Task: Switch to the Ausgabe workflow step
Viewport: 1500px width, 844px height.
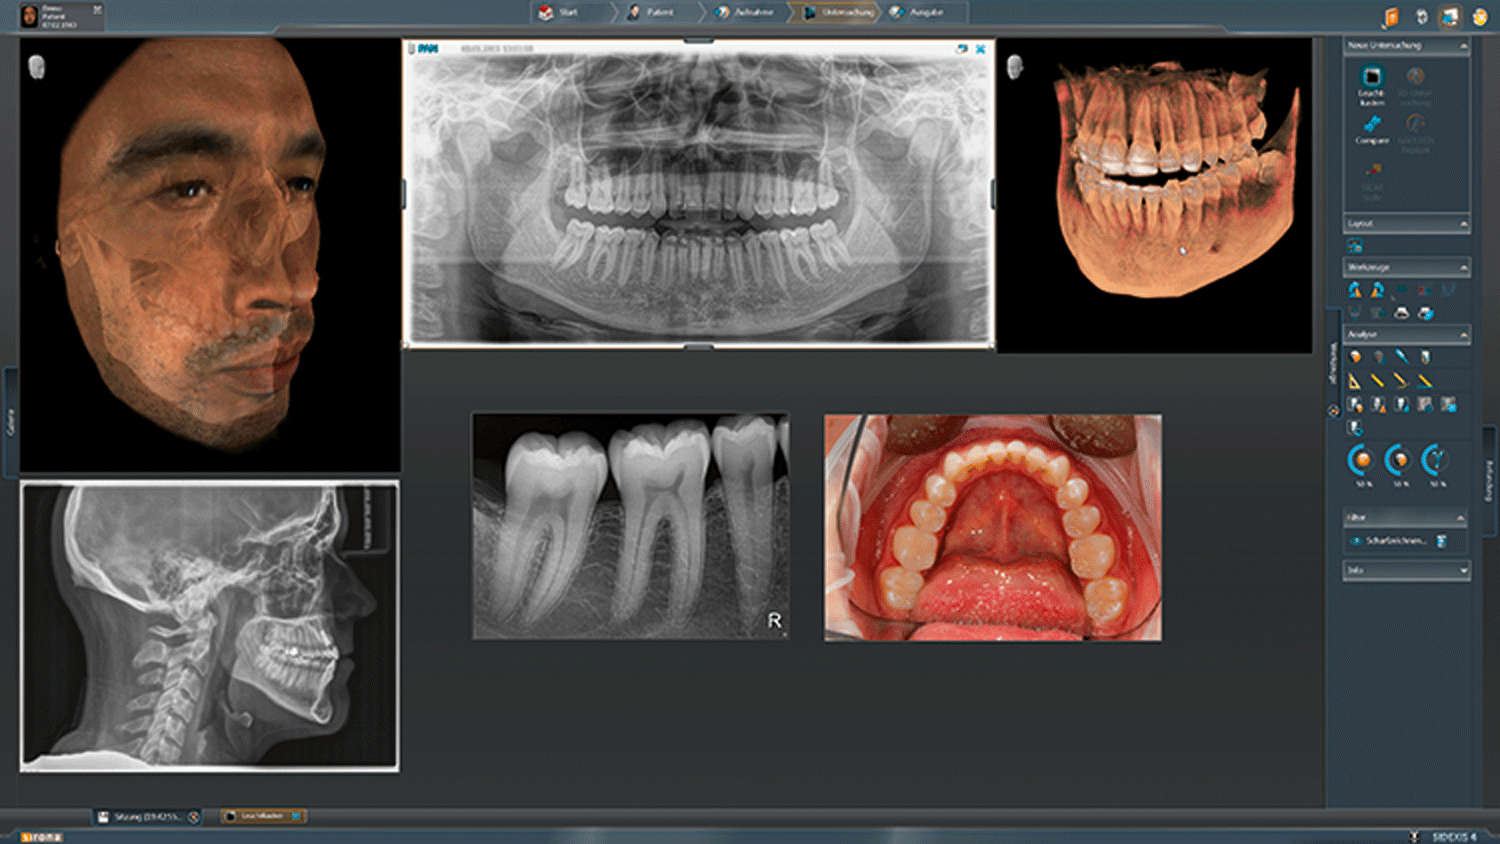Action: 917,12
